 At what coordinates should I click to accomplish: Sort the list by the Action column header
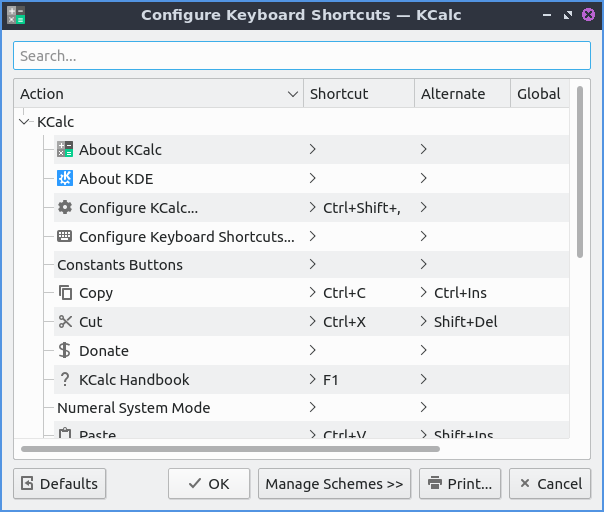(x=150, y=94)
